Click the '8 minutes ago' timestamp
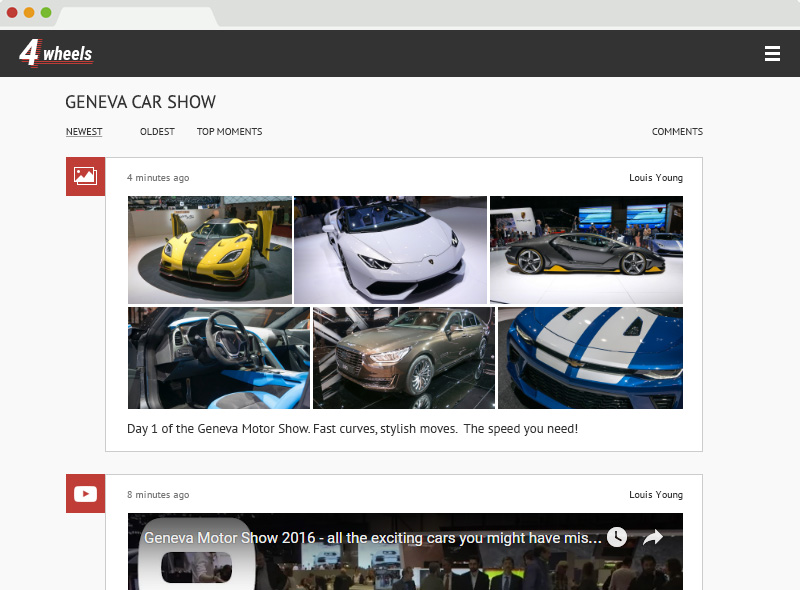Viewport: 800px width, 590px height. point(156,494)
